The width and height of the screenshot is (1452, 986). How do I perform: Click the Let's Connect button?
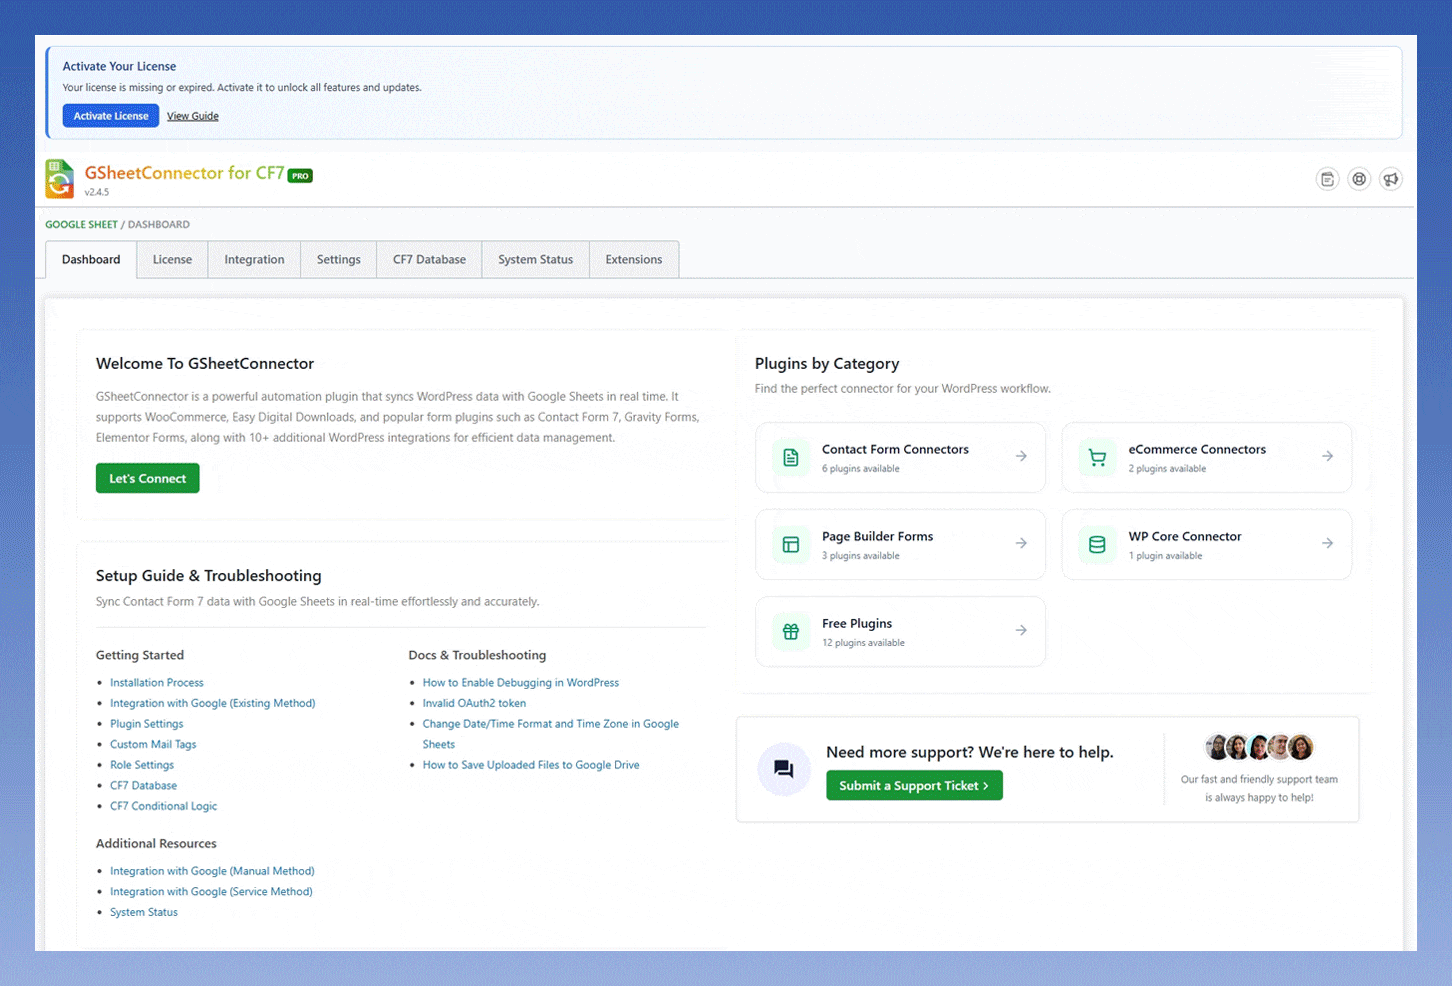pos(148,478)
